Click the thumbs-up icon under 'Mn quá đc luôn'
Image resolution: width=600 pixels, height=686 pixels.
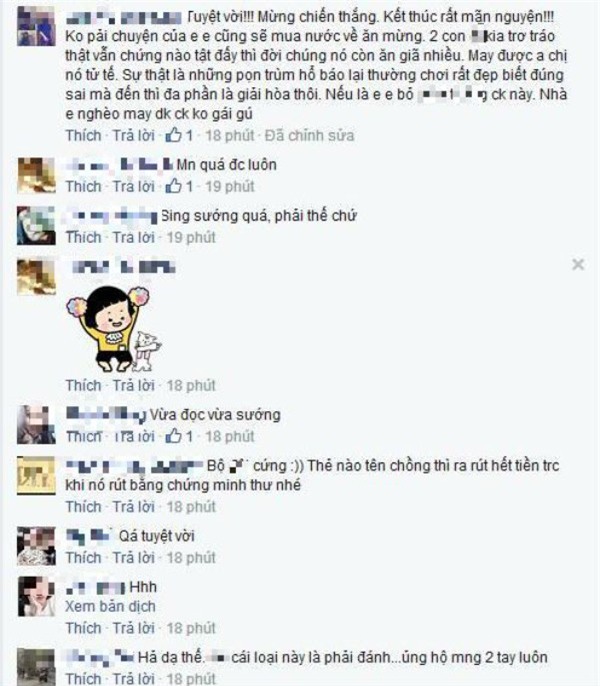point(173,186)
